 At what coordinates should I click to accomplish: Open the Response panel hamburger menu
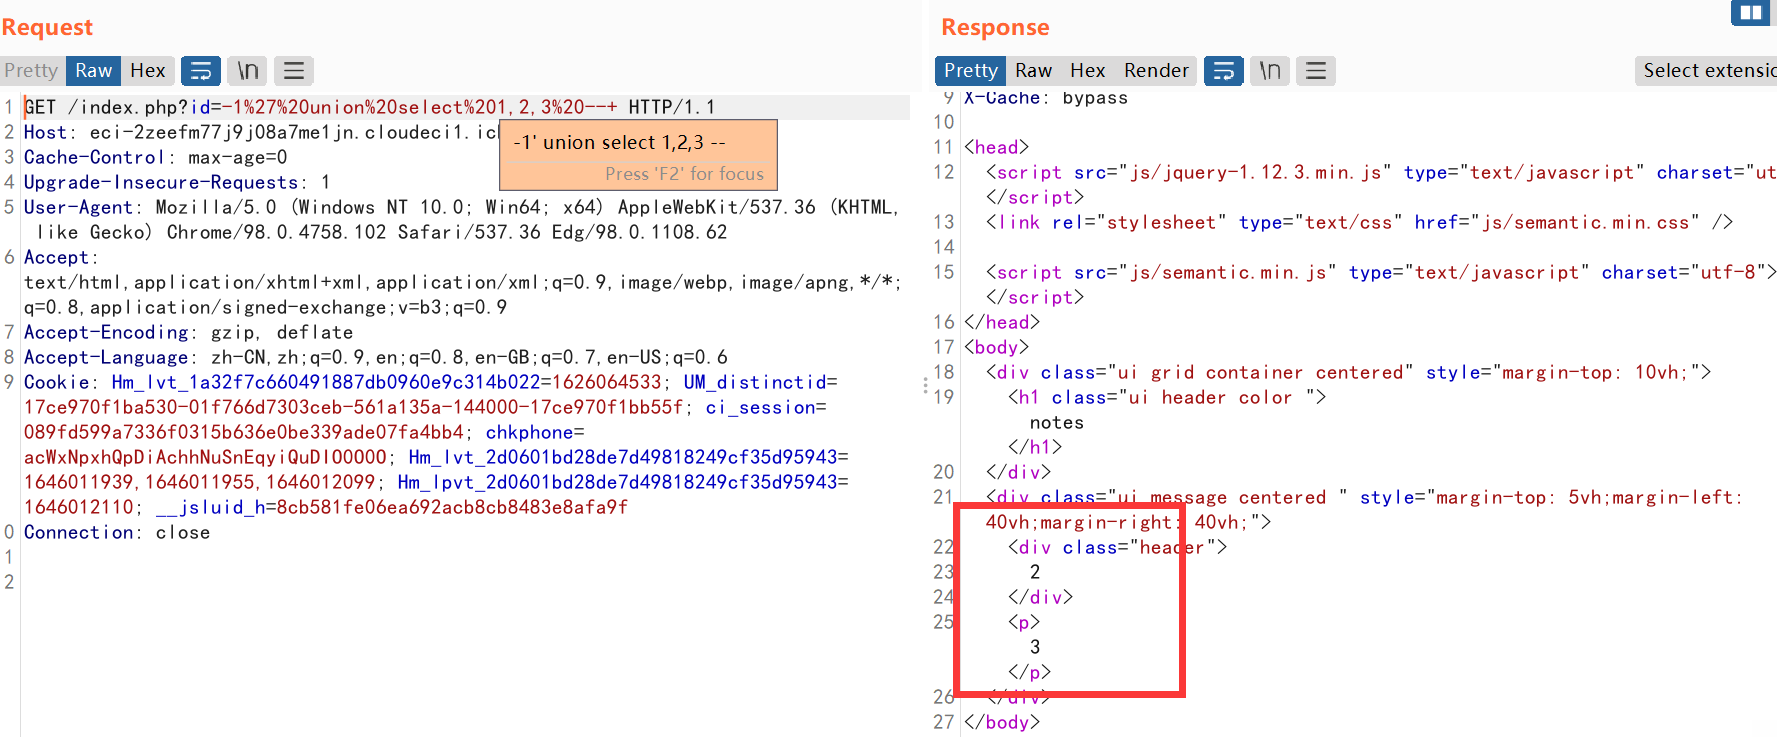click(1316, 70)
